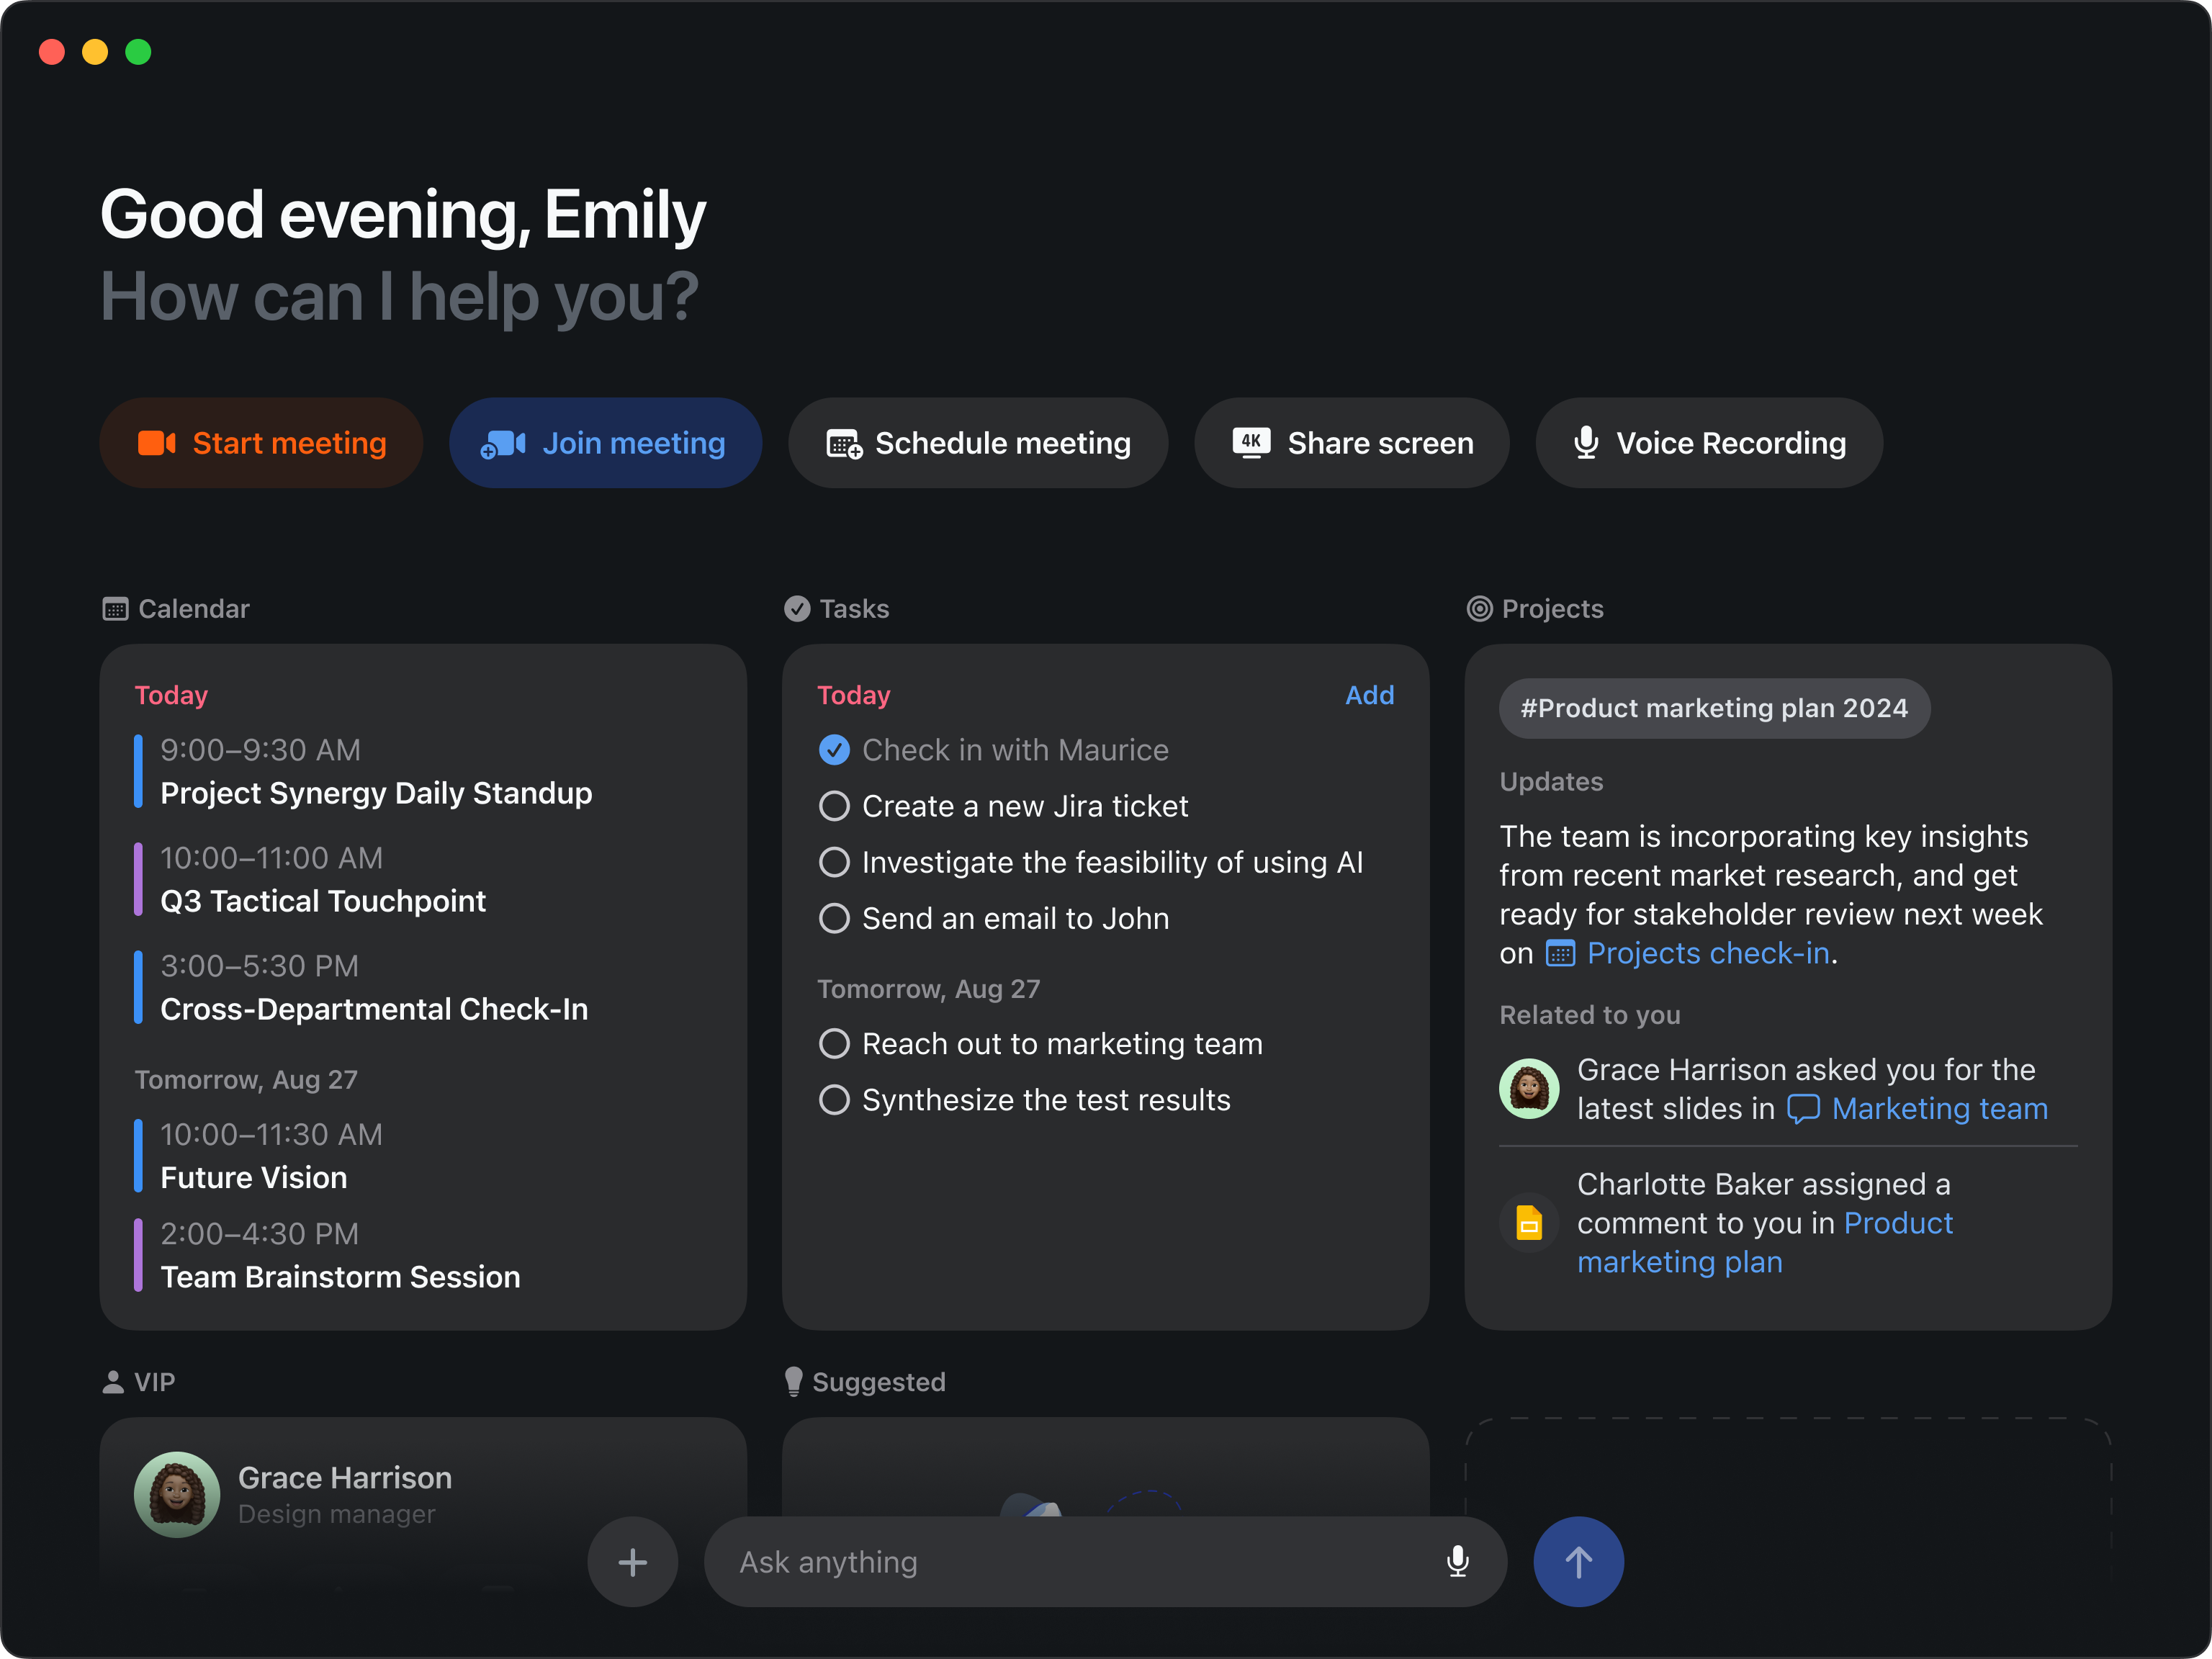Click the 4K icon on Share screen
This screenshot has height=1659, width=2212.
coord(1251,442)
